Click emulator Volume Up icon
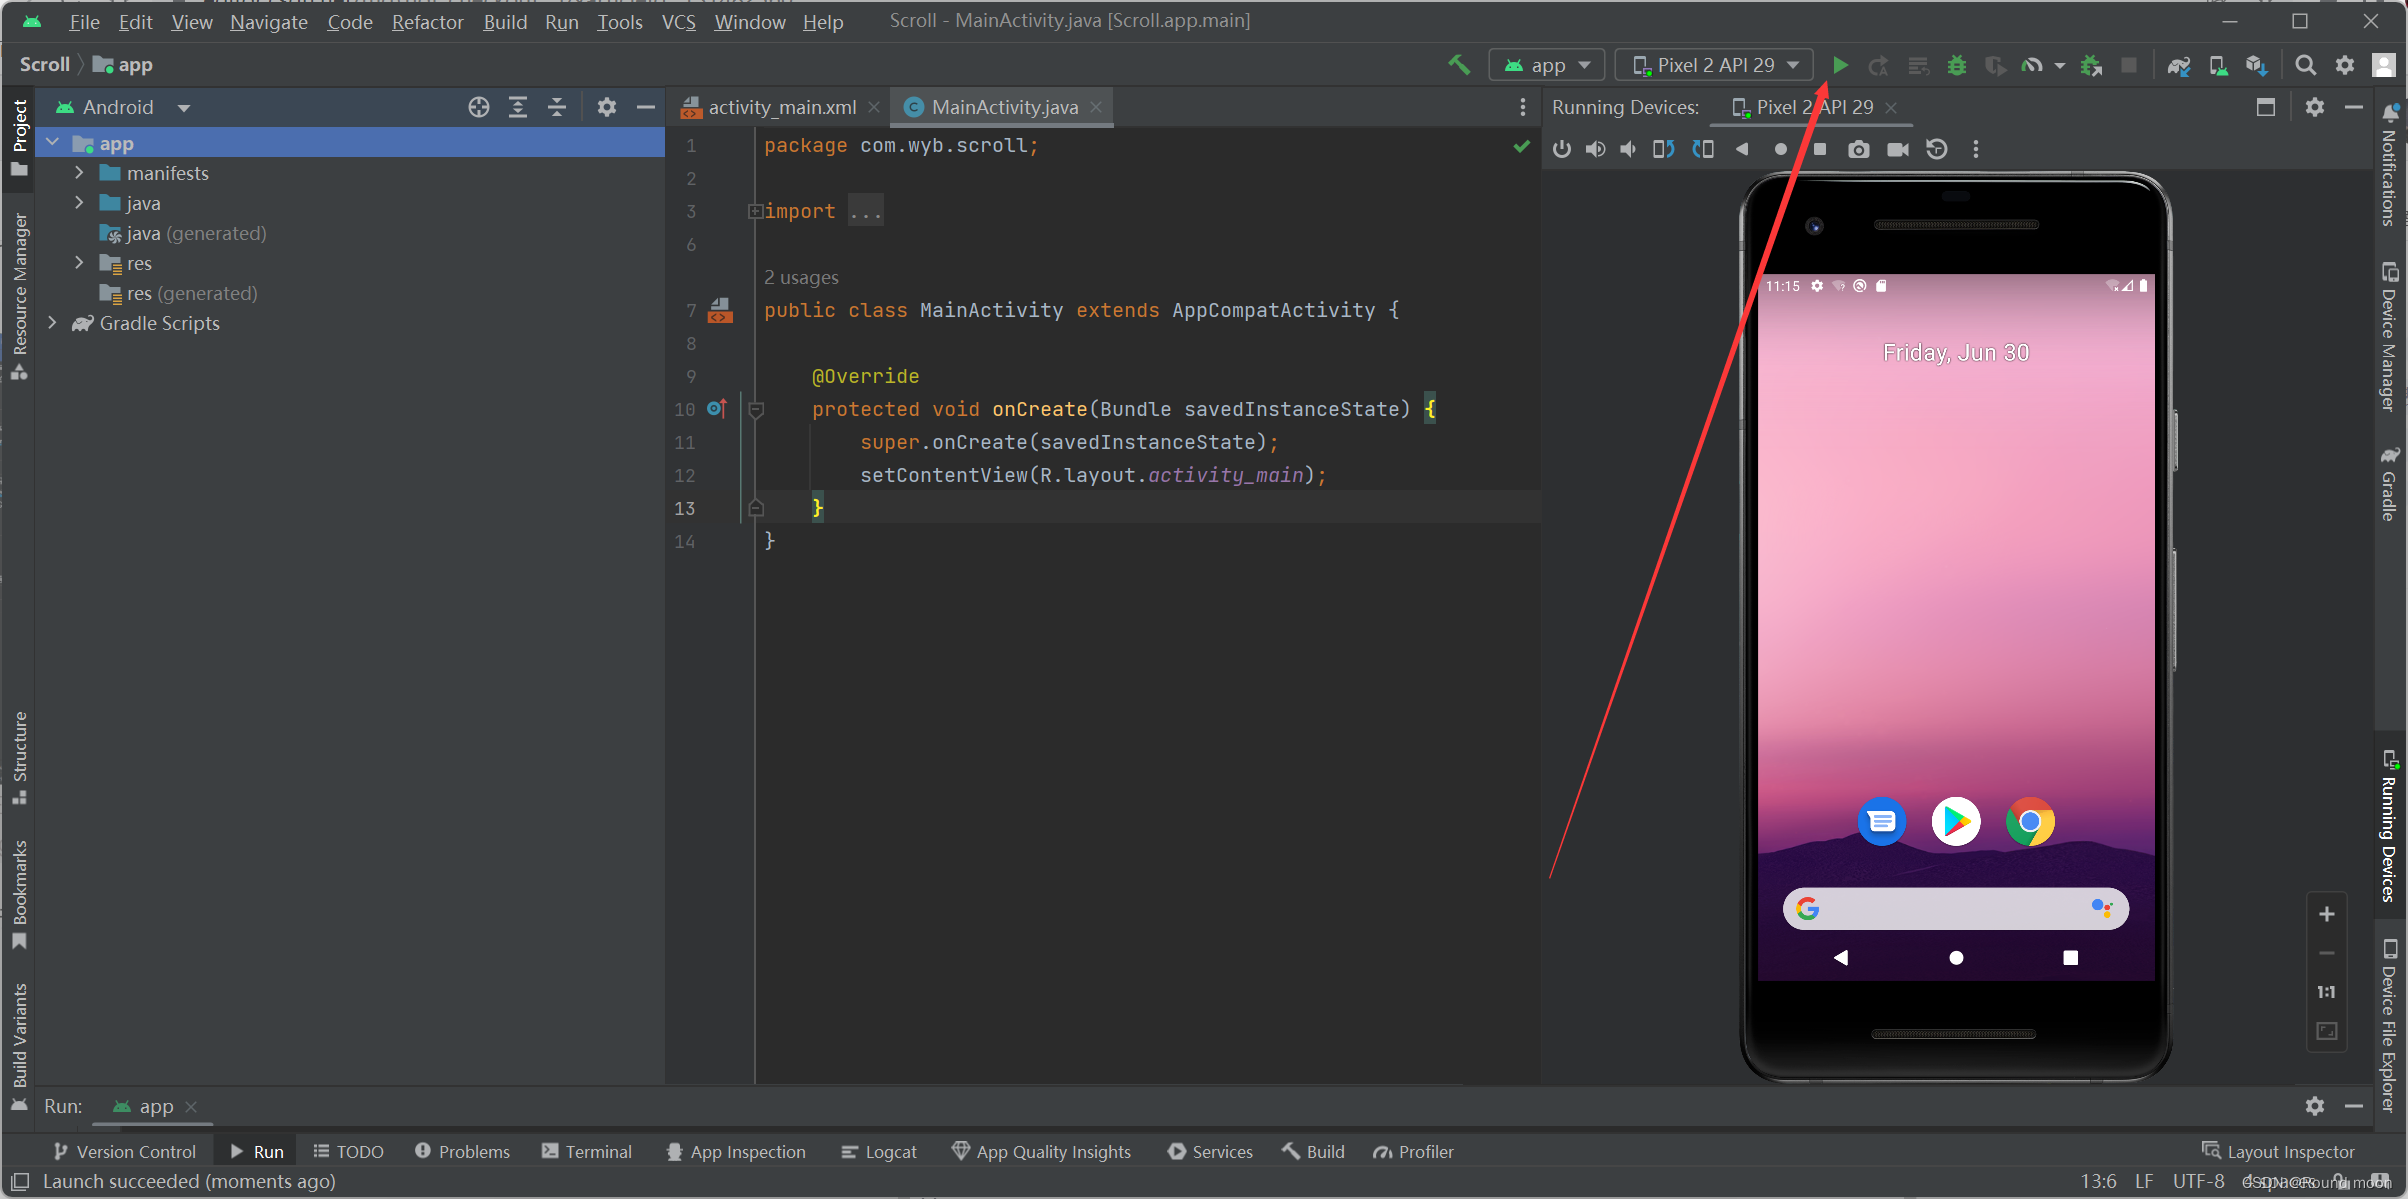Screen dimensions: 2408x1199 pos(1595,149)
